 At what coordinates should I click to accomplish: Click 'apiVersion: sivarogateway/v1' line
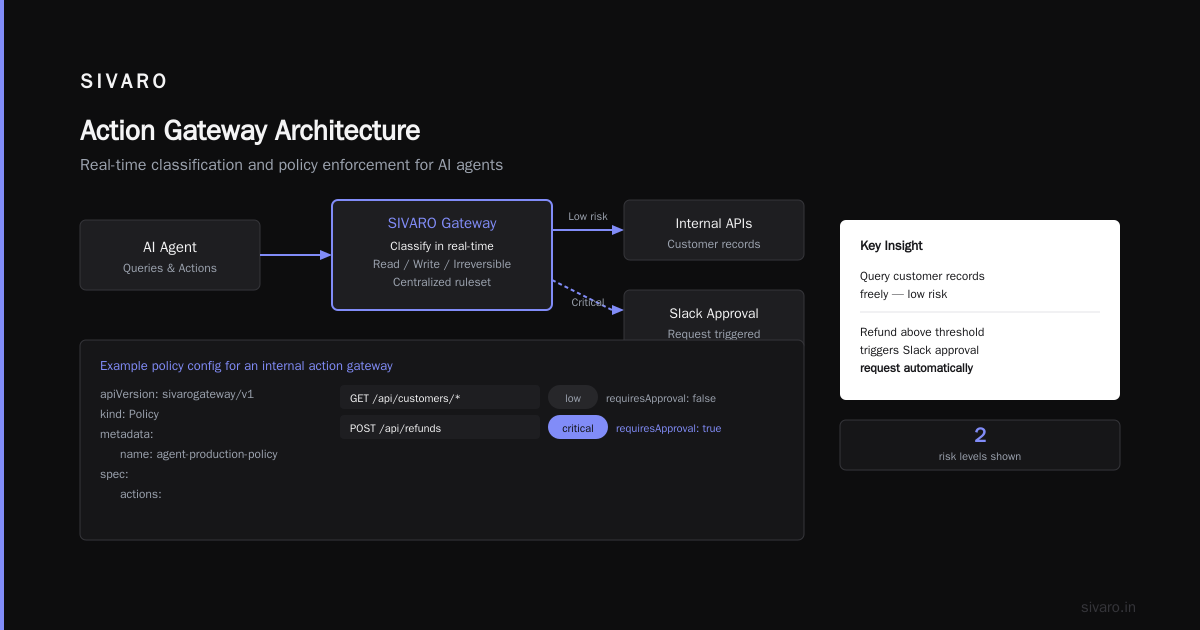(x=177, y=394)
